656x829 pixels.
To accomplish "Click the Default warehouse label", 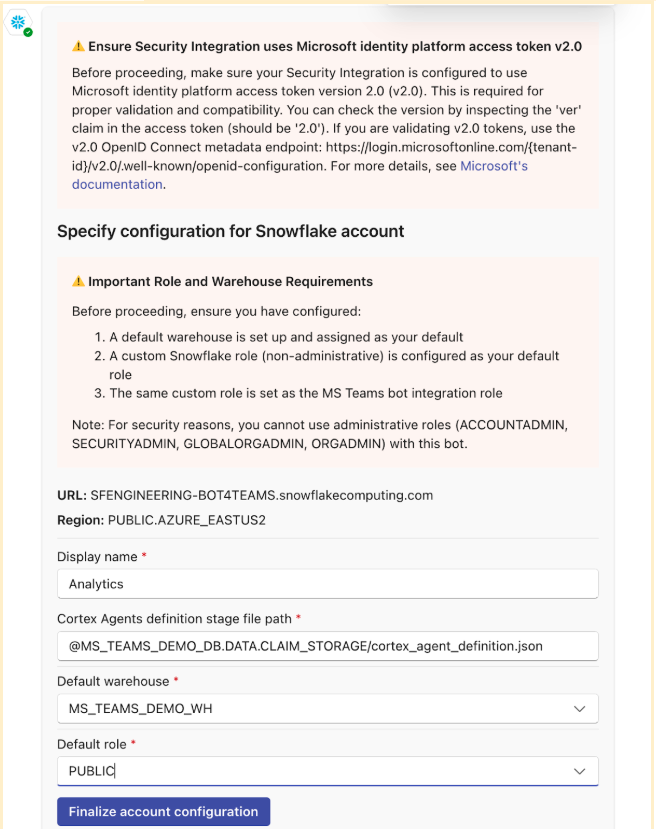I will pos(113,681).
